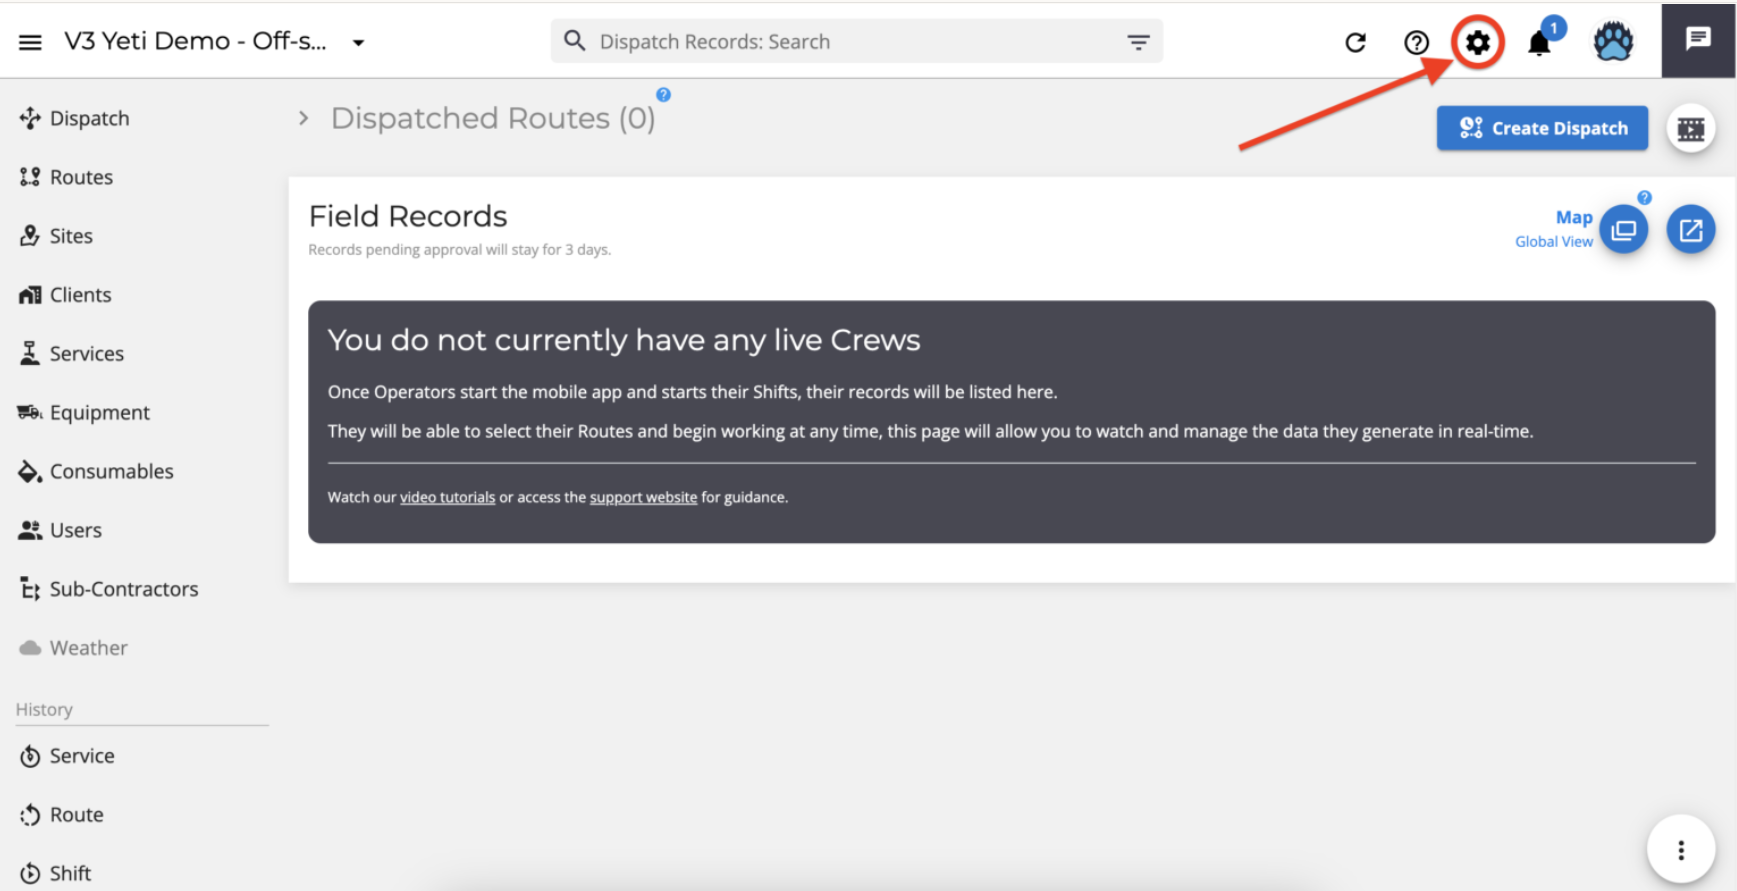
Task: Open the search filter options icon
Action: (1138, 42)
